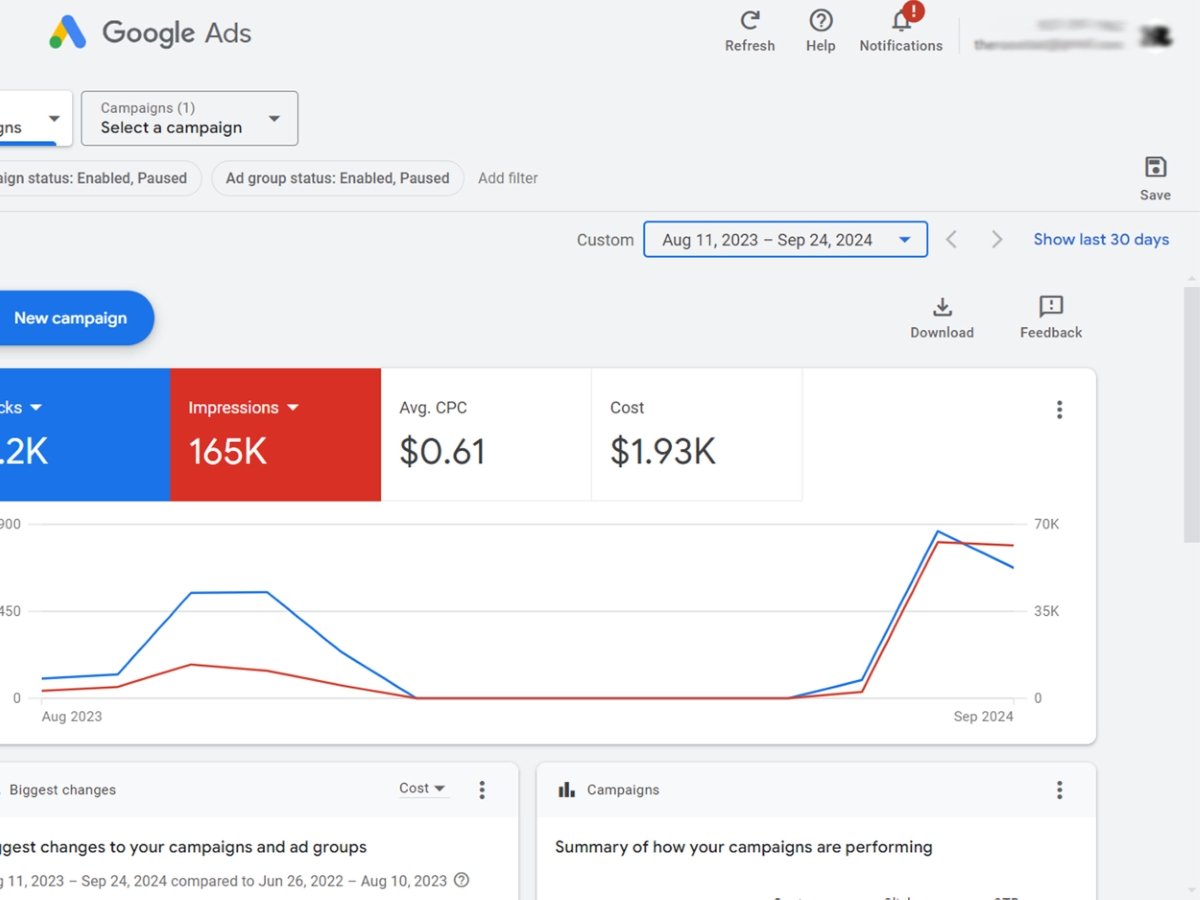Click the Aug 2023 axis label
Image resolution: width=1200 pixels, height=900 pixels.
pos(72,716)
